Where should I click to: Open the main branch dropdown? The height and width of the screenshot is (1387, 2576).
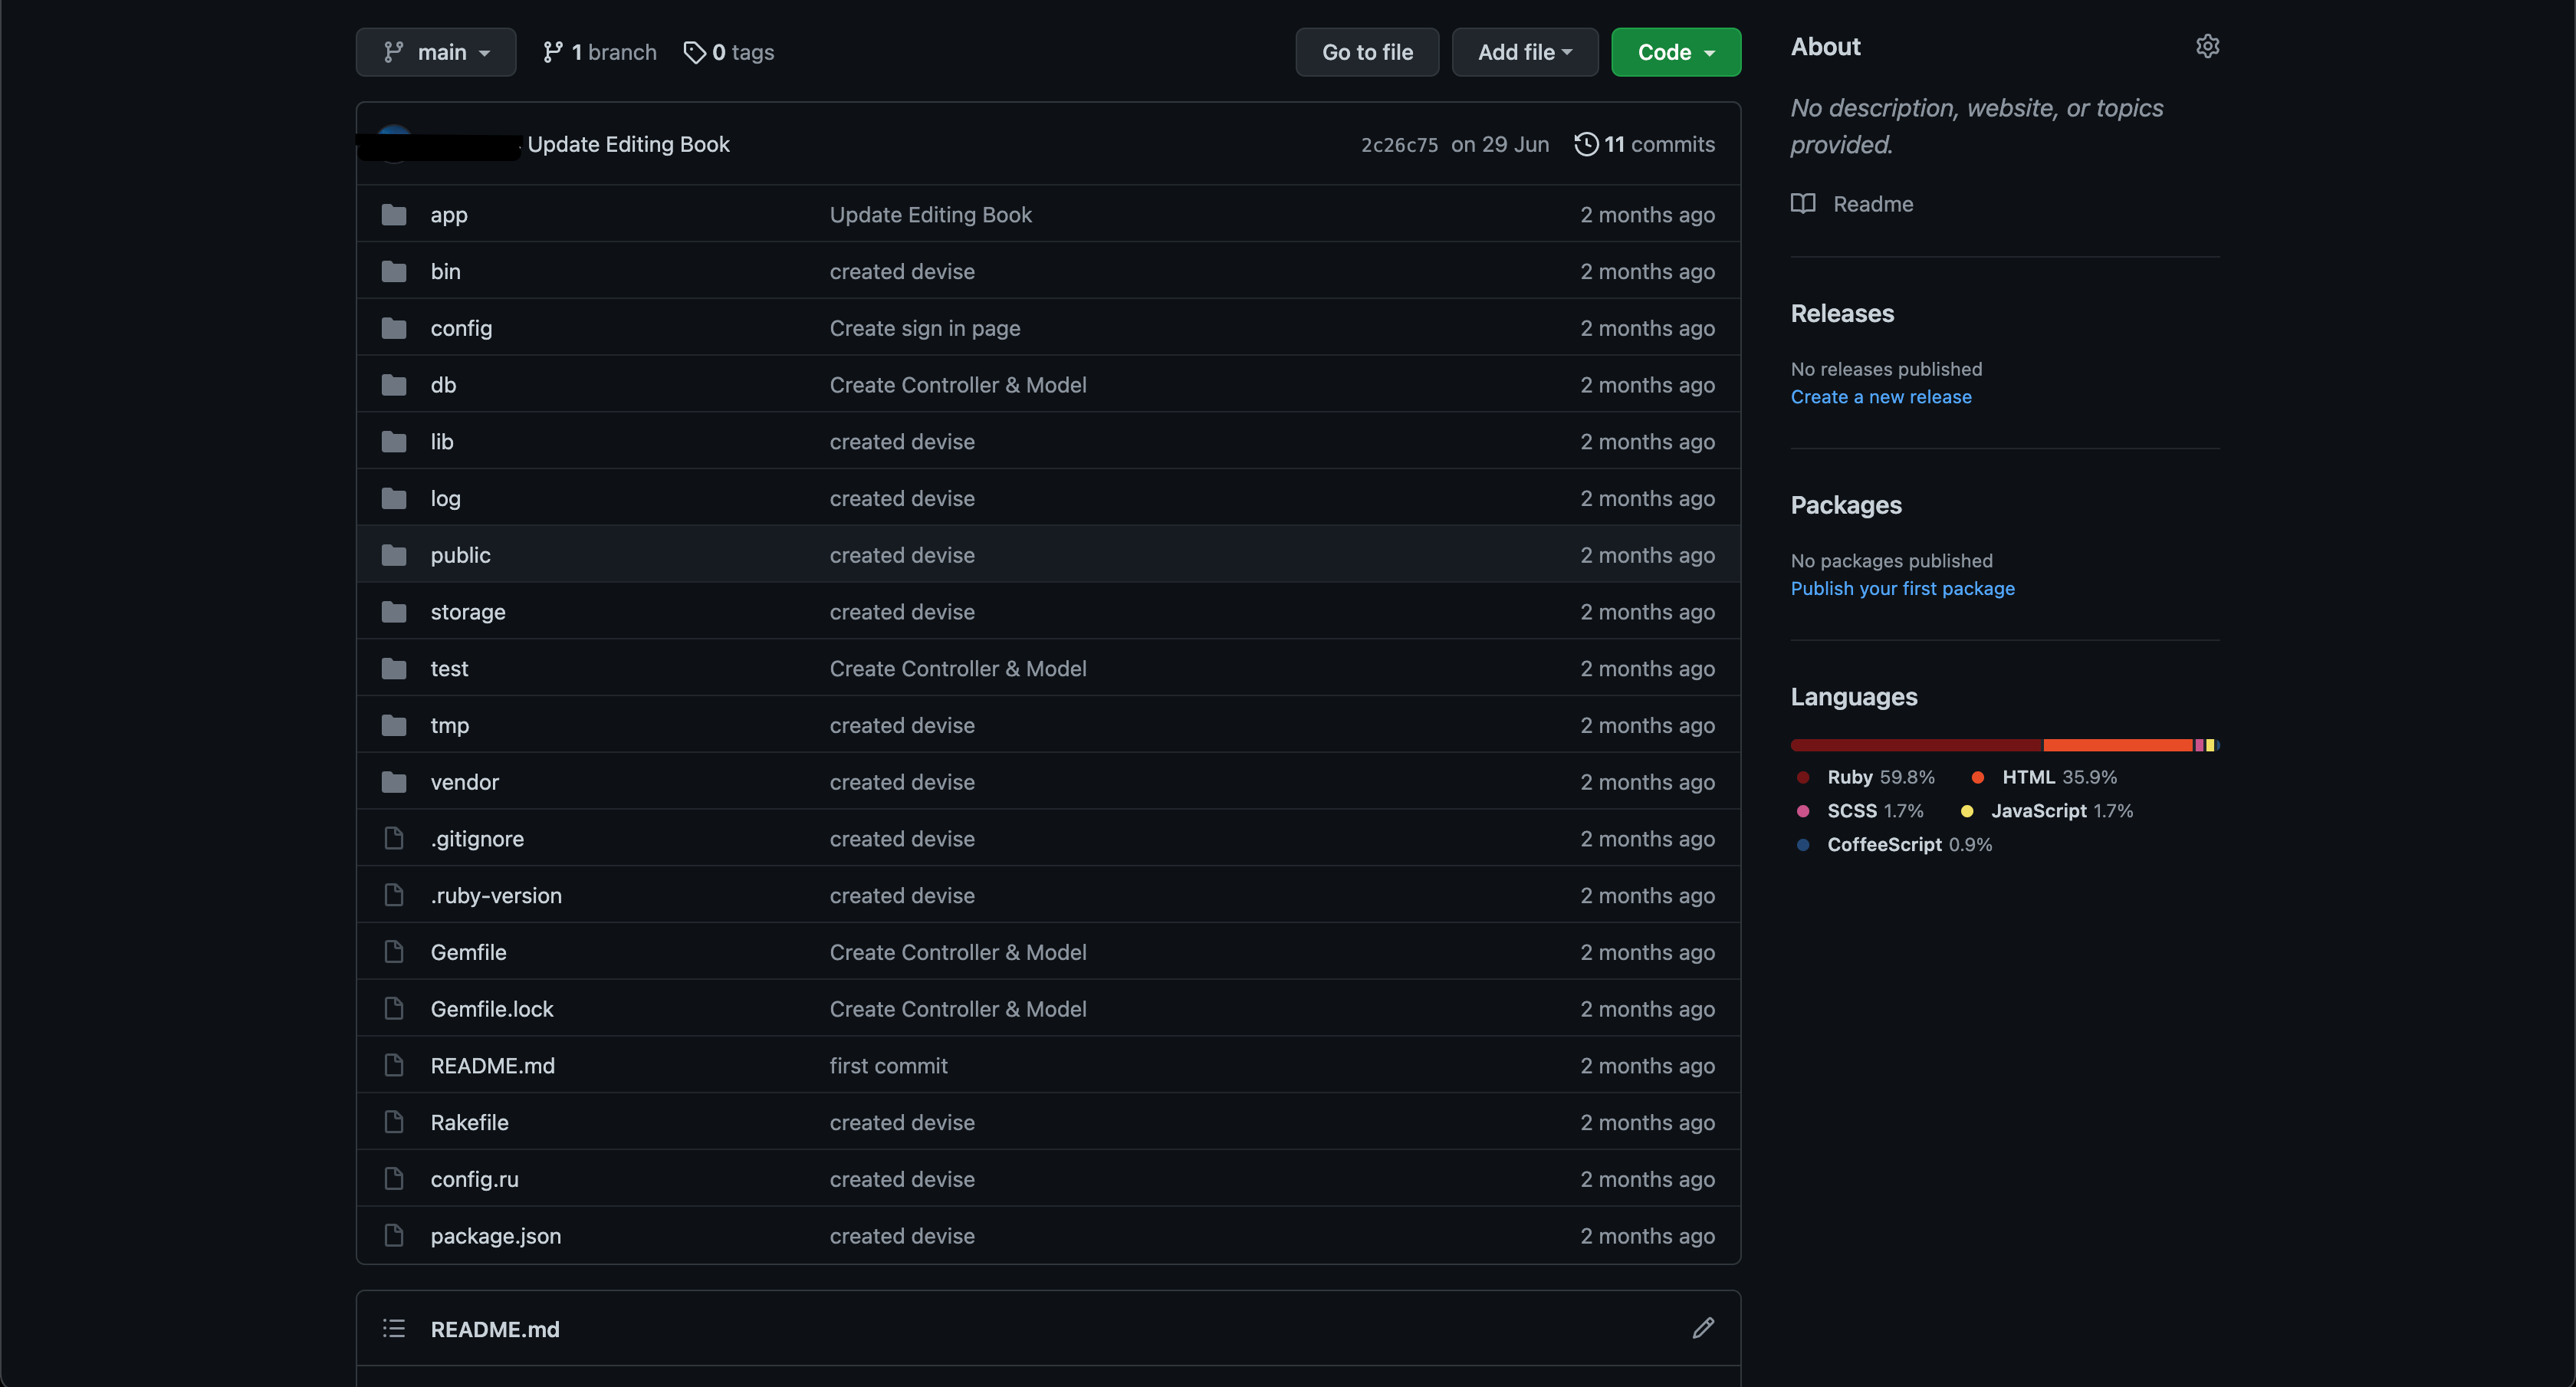[436, 52]
